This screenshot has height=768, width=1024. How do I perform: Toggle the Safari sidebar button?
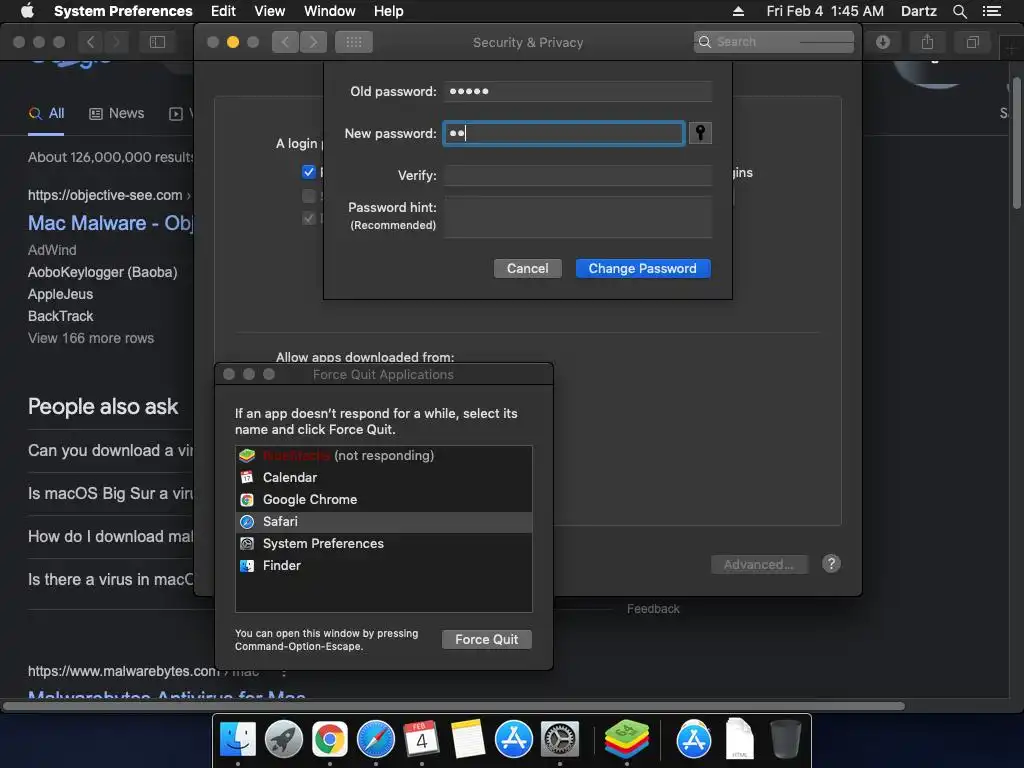point(157,42)
